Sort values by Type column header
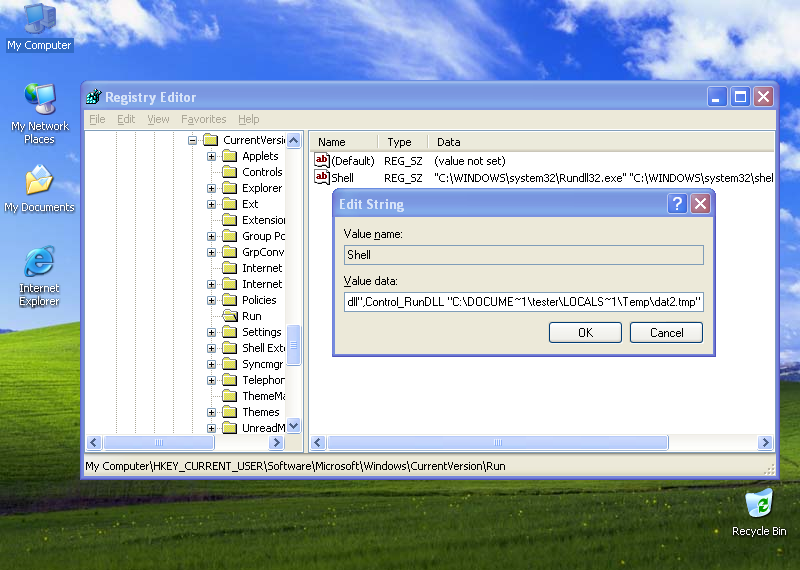Image resolution: width=800 pixels, height=570 pixels. pyautogui.click(x=403, y=142)
